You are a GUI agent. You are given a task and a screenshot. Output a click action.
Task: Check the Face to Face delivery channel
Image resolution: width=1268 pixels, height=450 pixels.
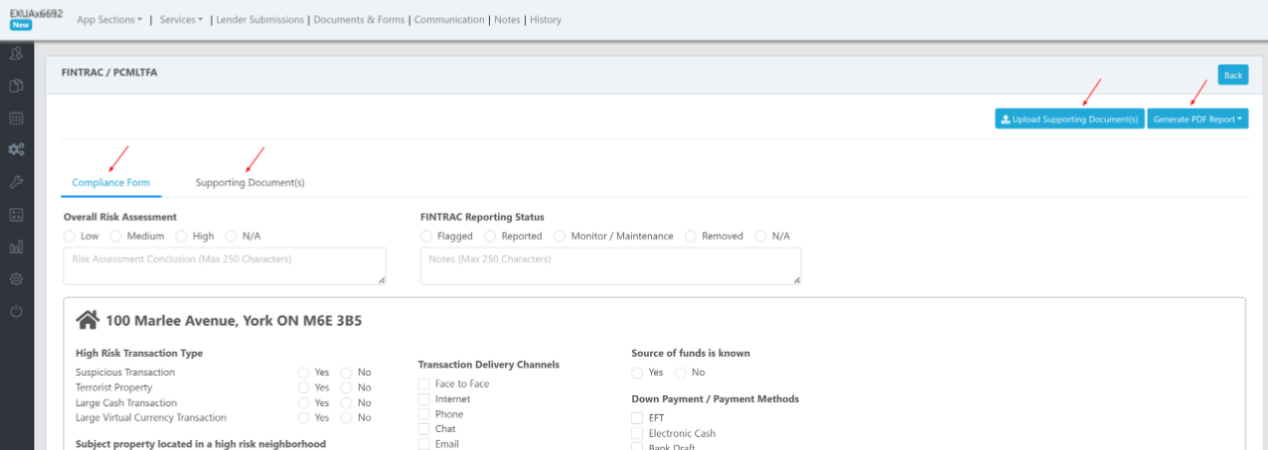pos(424,384)
